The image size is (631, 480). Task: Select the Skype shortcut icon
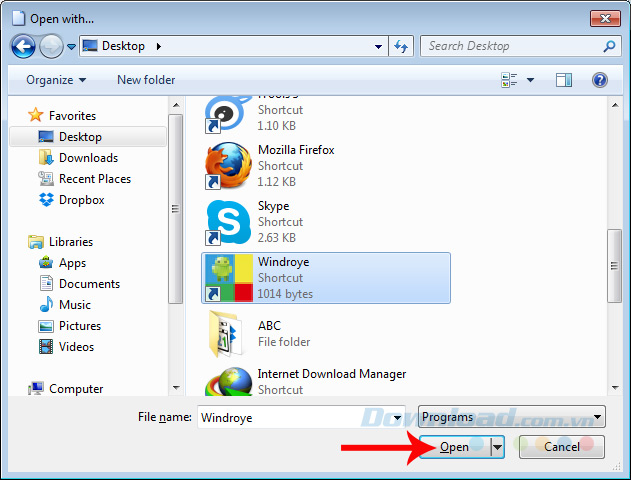[227, 222]
